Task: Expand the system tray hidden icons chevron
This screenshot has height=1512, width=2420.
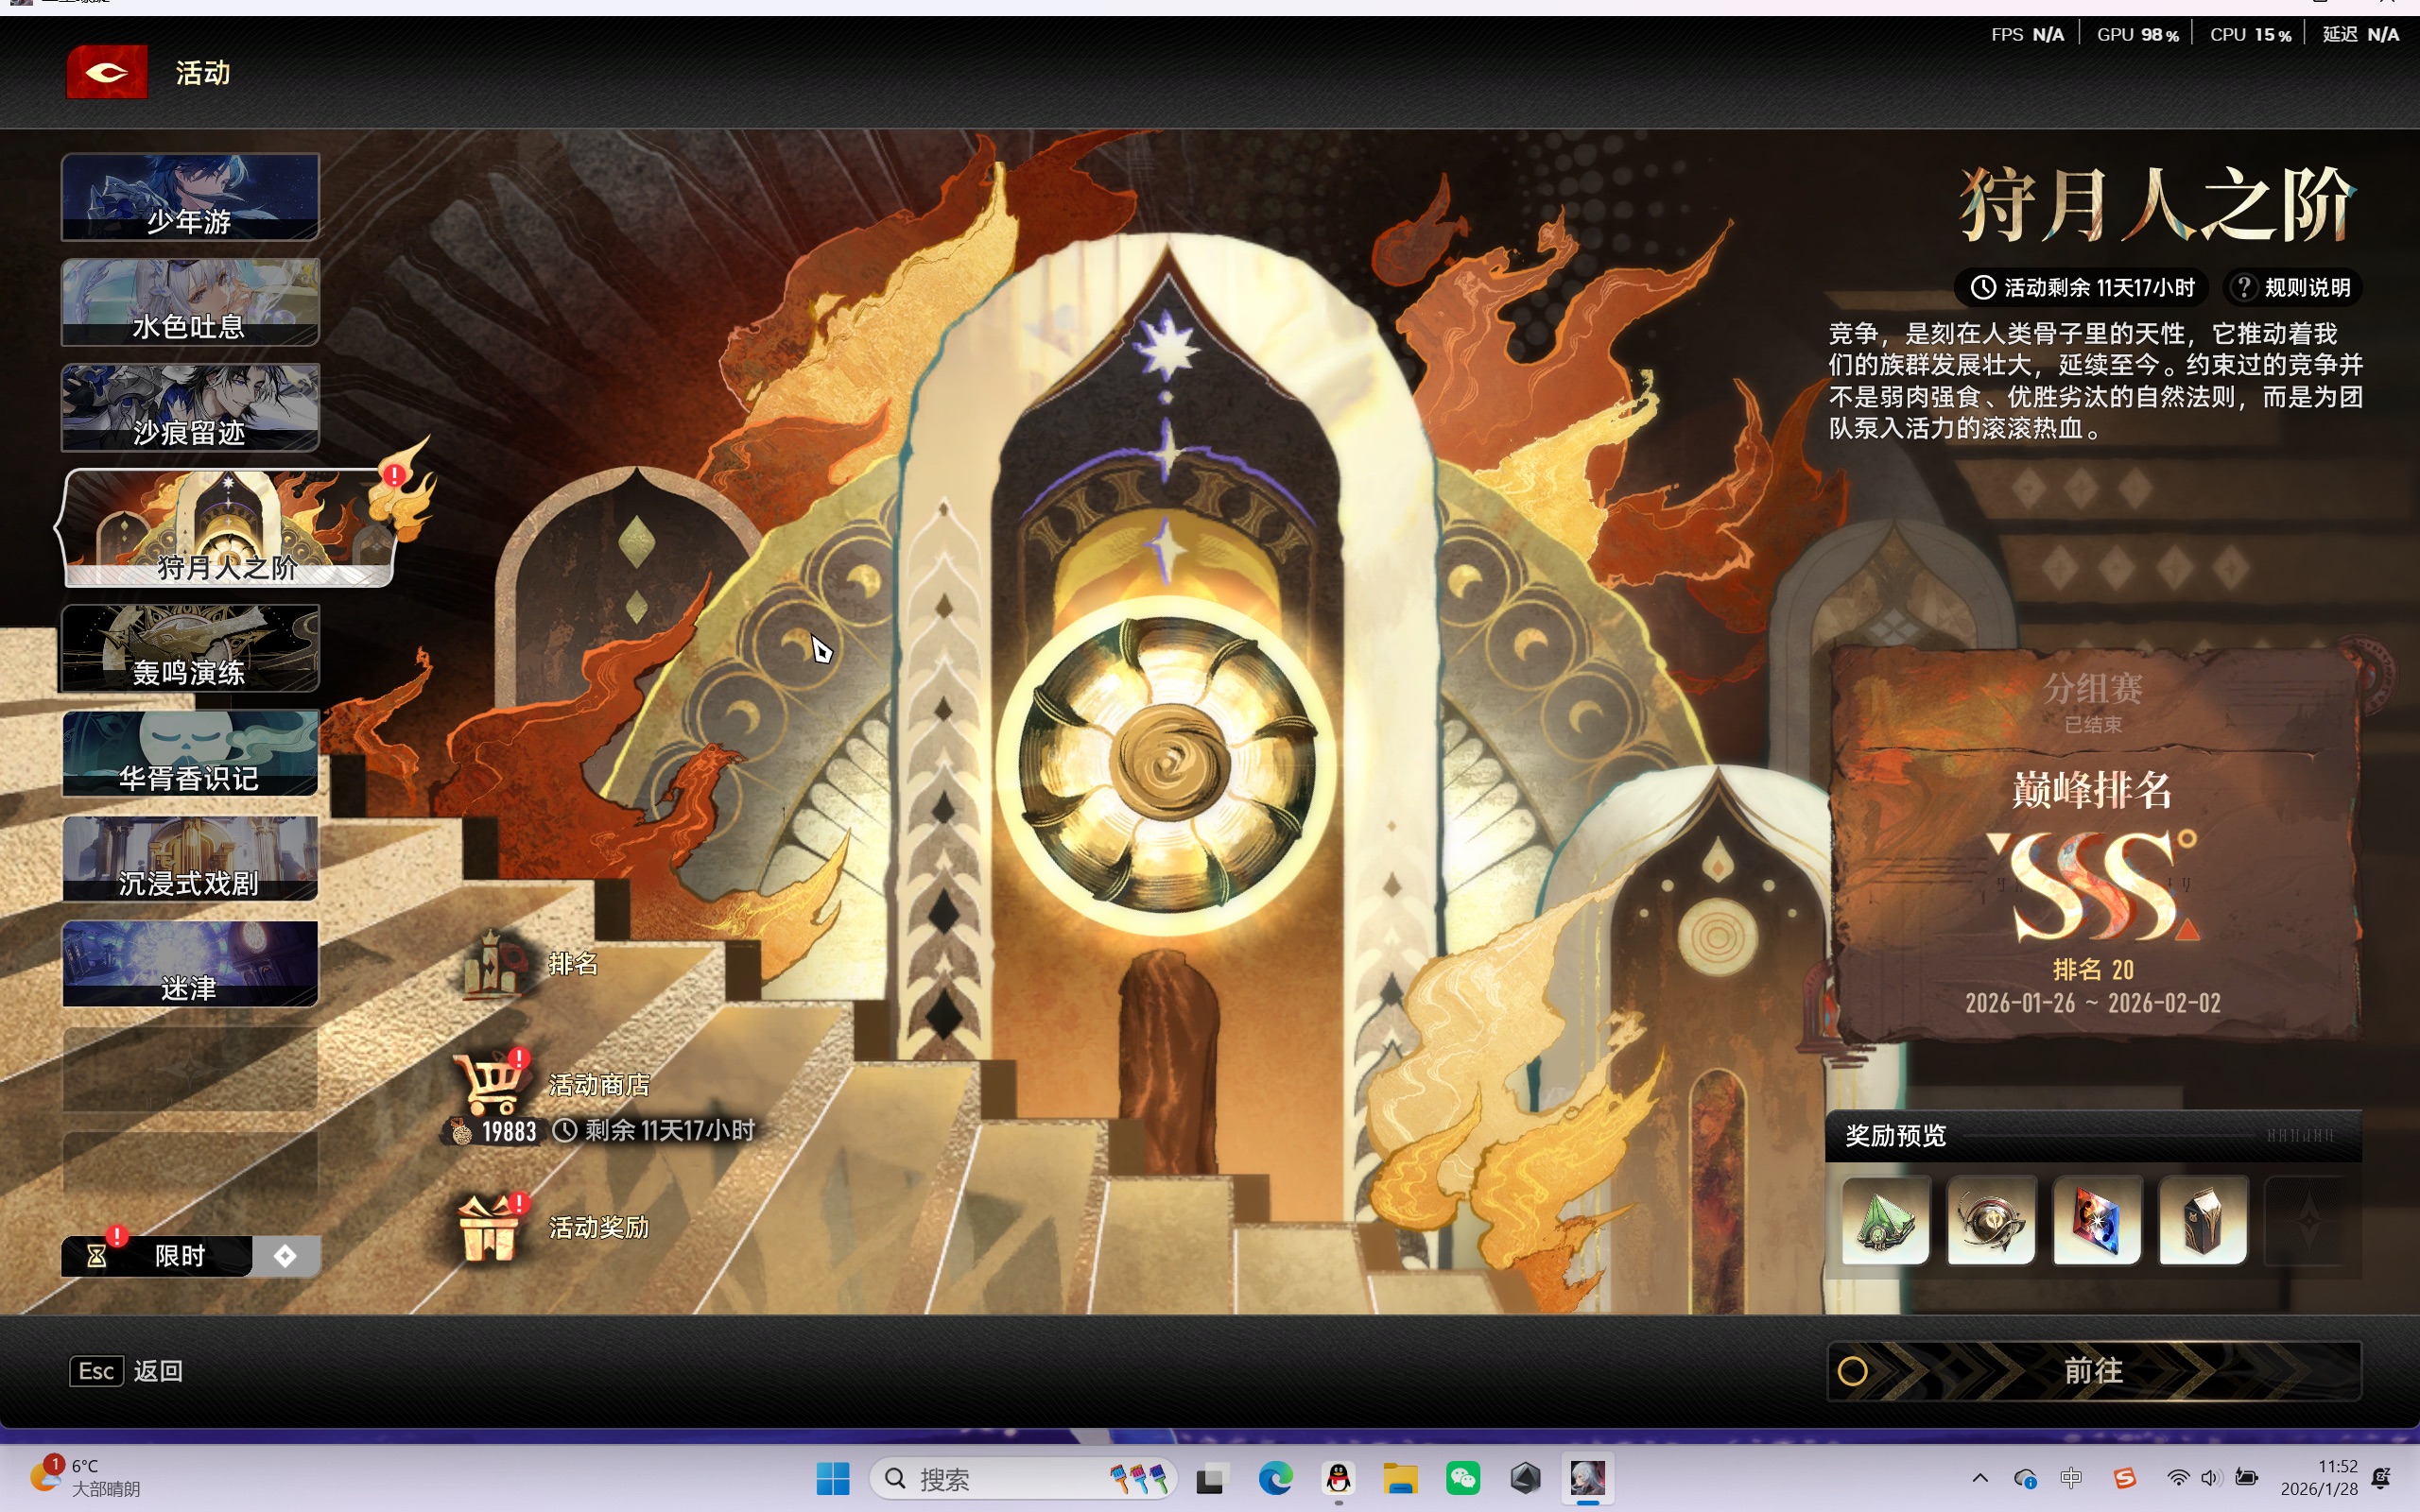Action: [x=1979, y=1478]
